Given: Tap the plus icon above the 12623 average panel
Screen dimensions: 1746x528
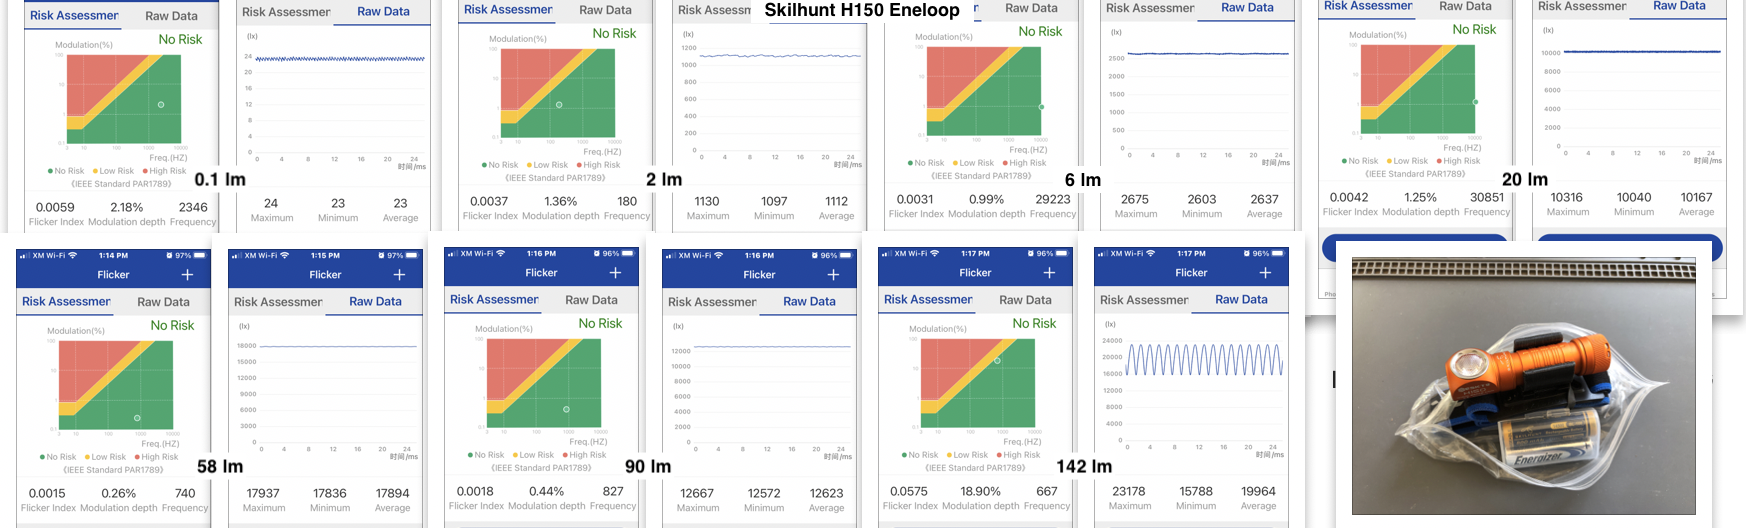Looking at the screenshot, I should tap(833, 274).
